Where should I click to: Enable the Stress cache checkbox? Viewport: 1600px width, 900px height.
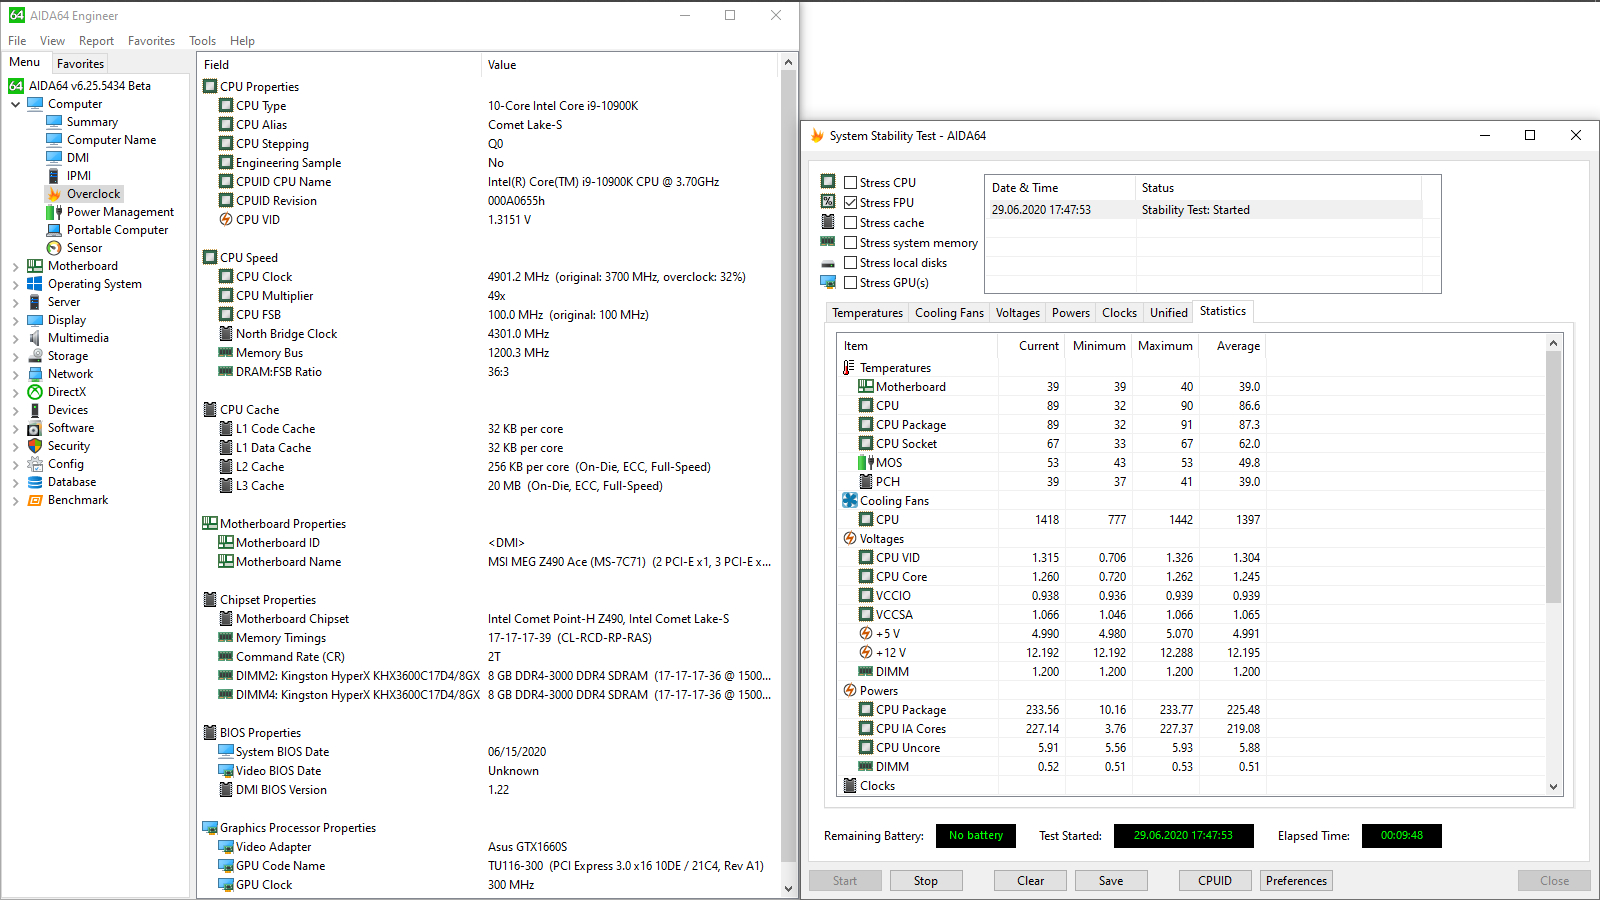[x=850, y=223]
